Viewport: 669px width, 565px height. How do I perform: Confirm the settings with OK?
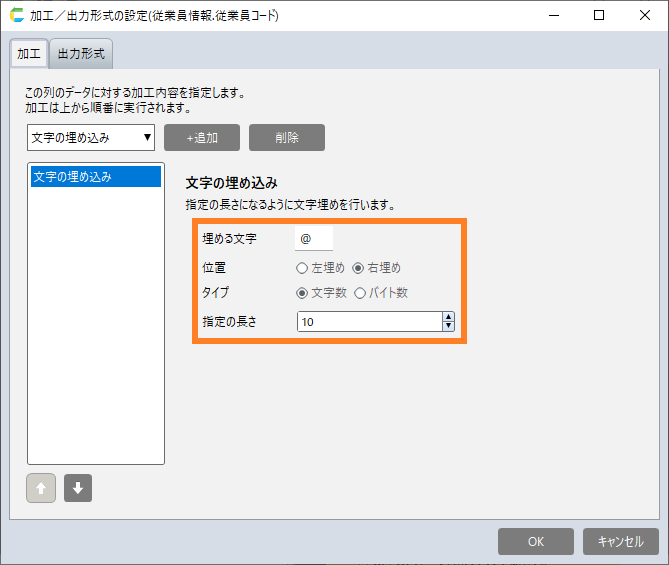pos(535,541)
